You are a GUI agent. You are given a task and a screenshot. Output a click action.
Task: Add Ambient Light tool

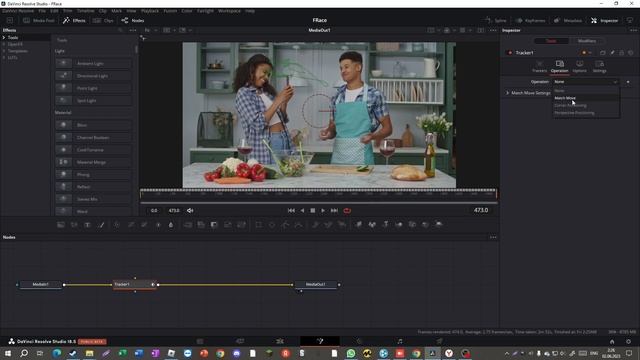click(93, 63)
